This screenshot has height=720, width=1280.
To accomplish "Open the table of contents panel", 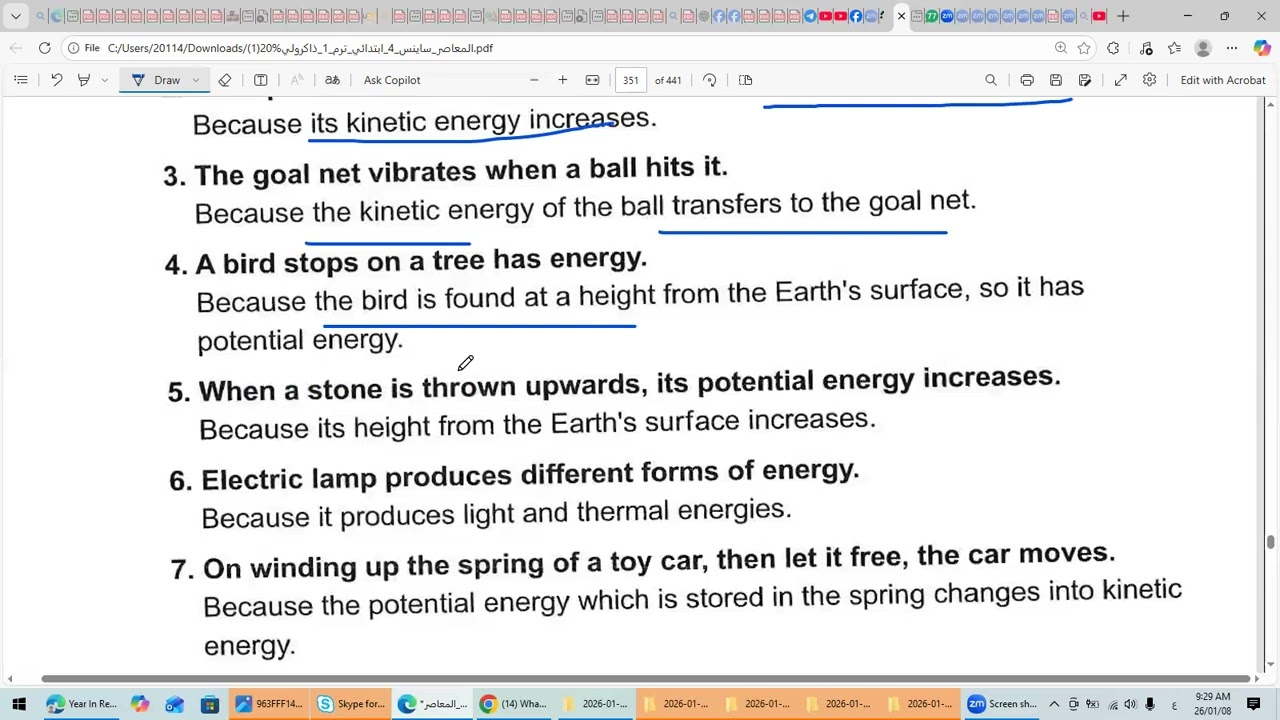I will point(20,80).
